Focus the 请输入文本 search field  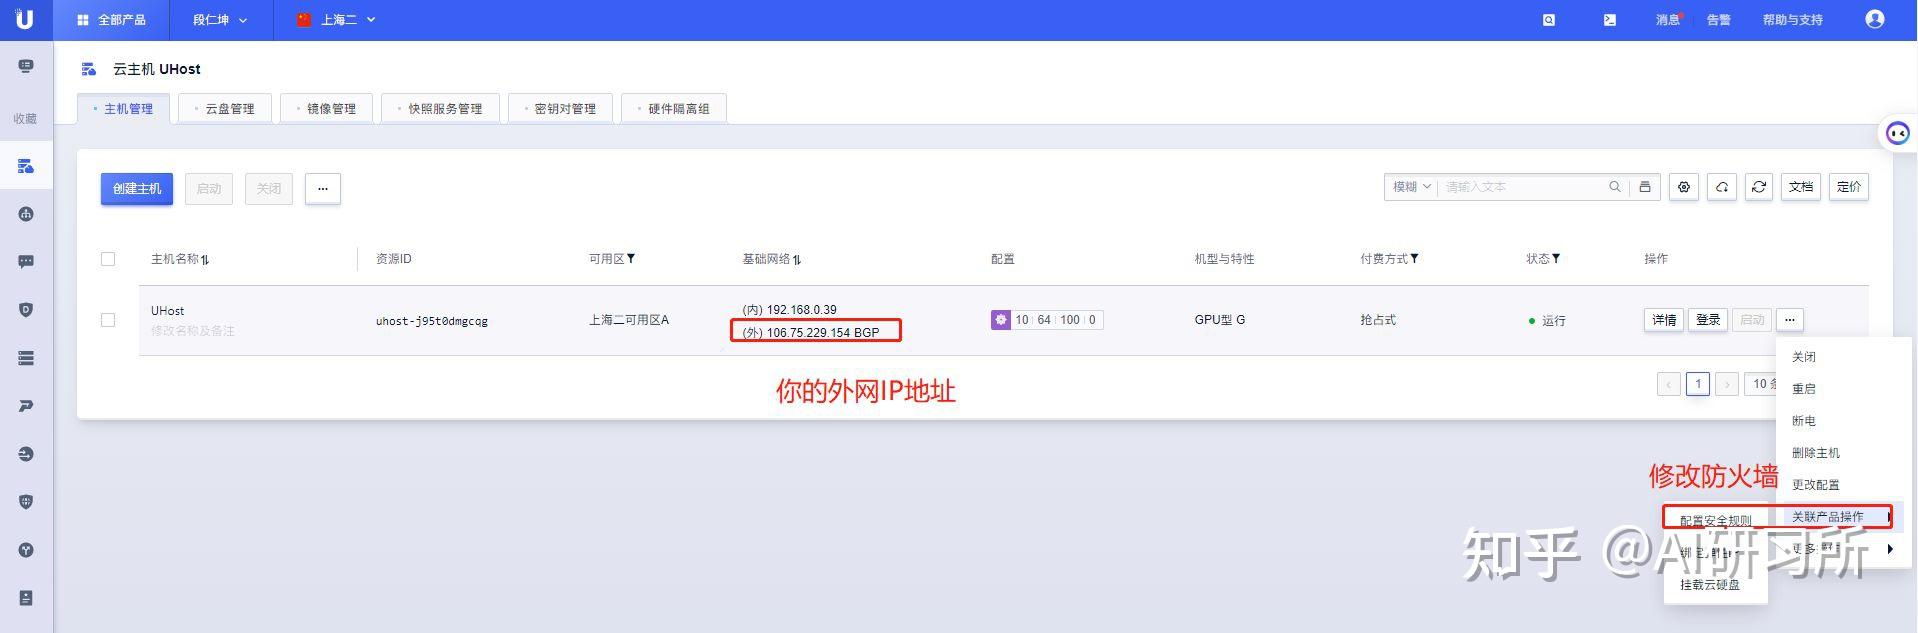click(x=1520, y=187)
